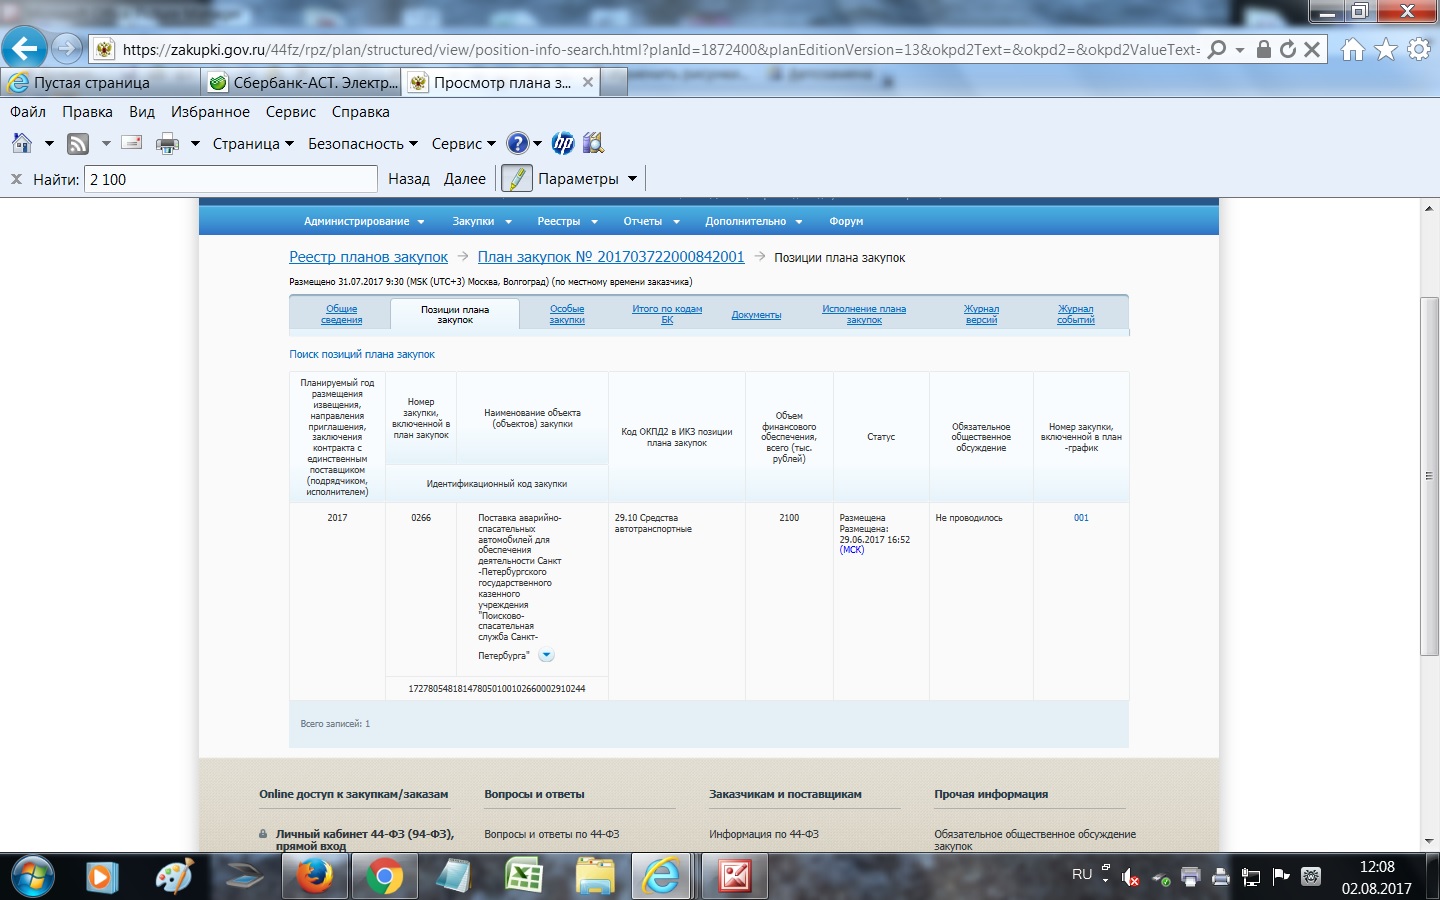Close the find bar with X
Viewport: 1440px width, 900px height.
tap(16, 179)
